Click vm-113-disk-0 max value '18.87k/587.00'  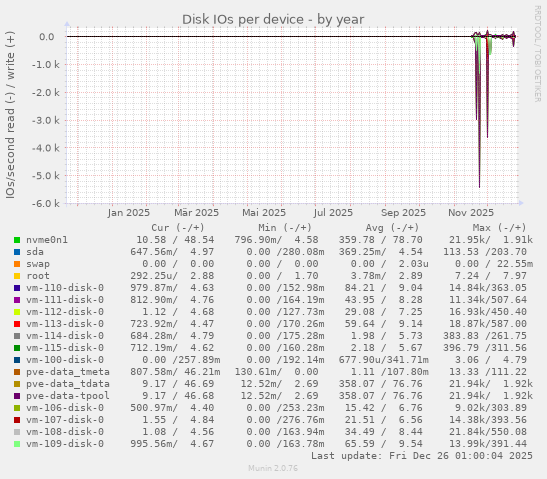(x=488, y=324)
